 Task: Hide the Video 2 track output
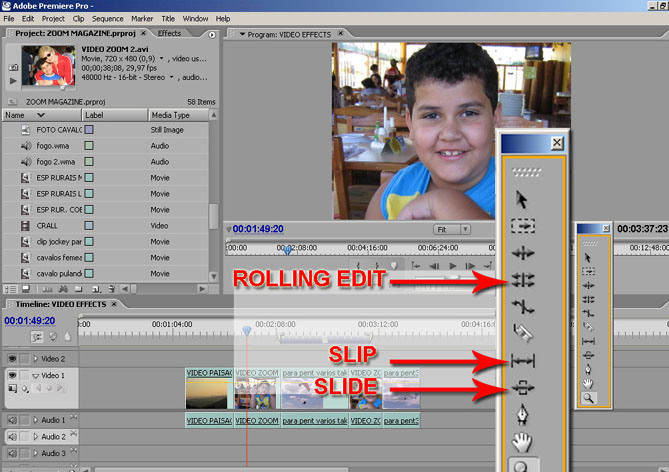(12, 358)
